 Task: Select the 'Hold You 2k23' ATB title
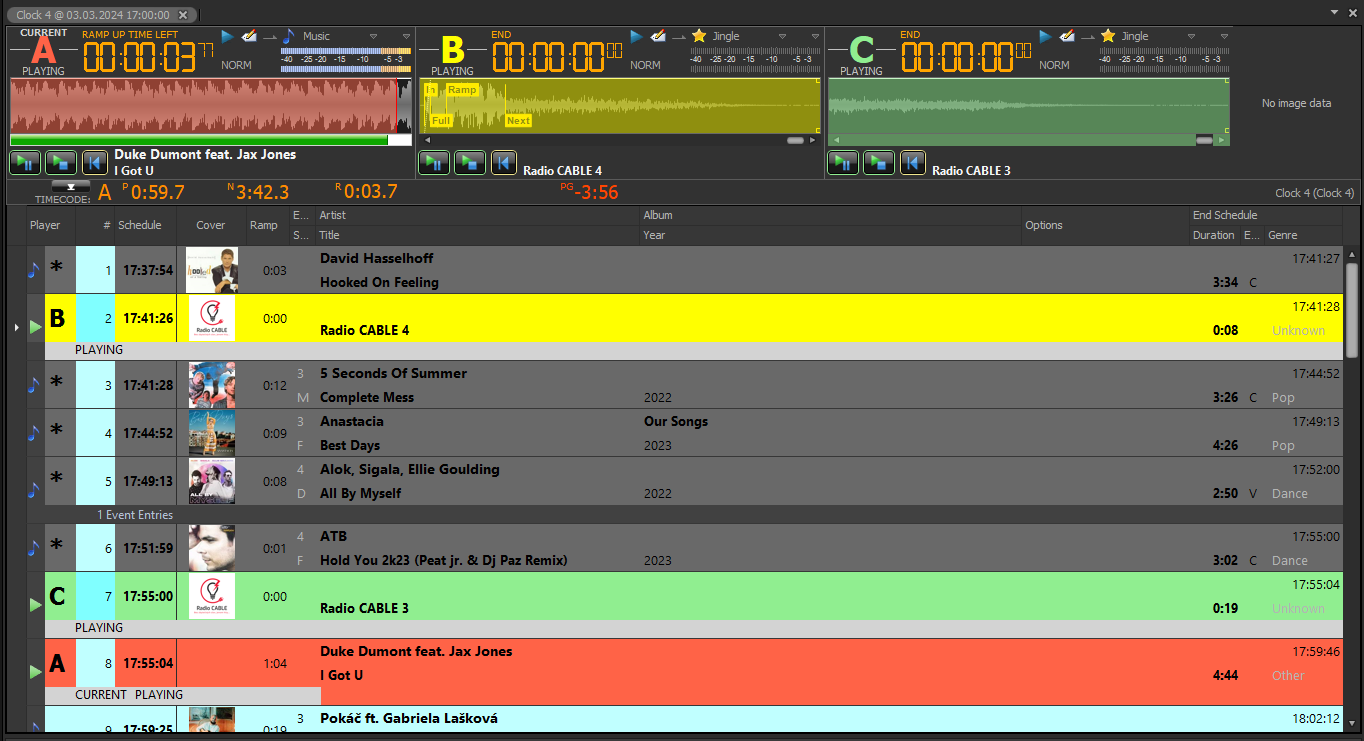coord(443,560)
